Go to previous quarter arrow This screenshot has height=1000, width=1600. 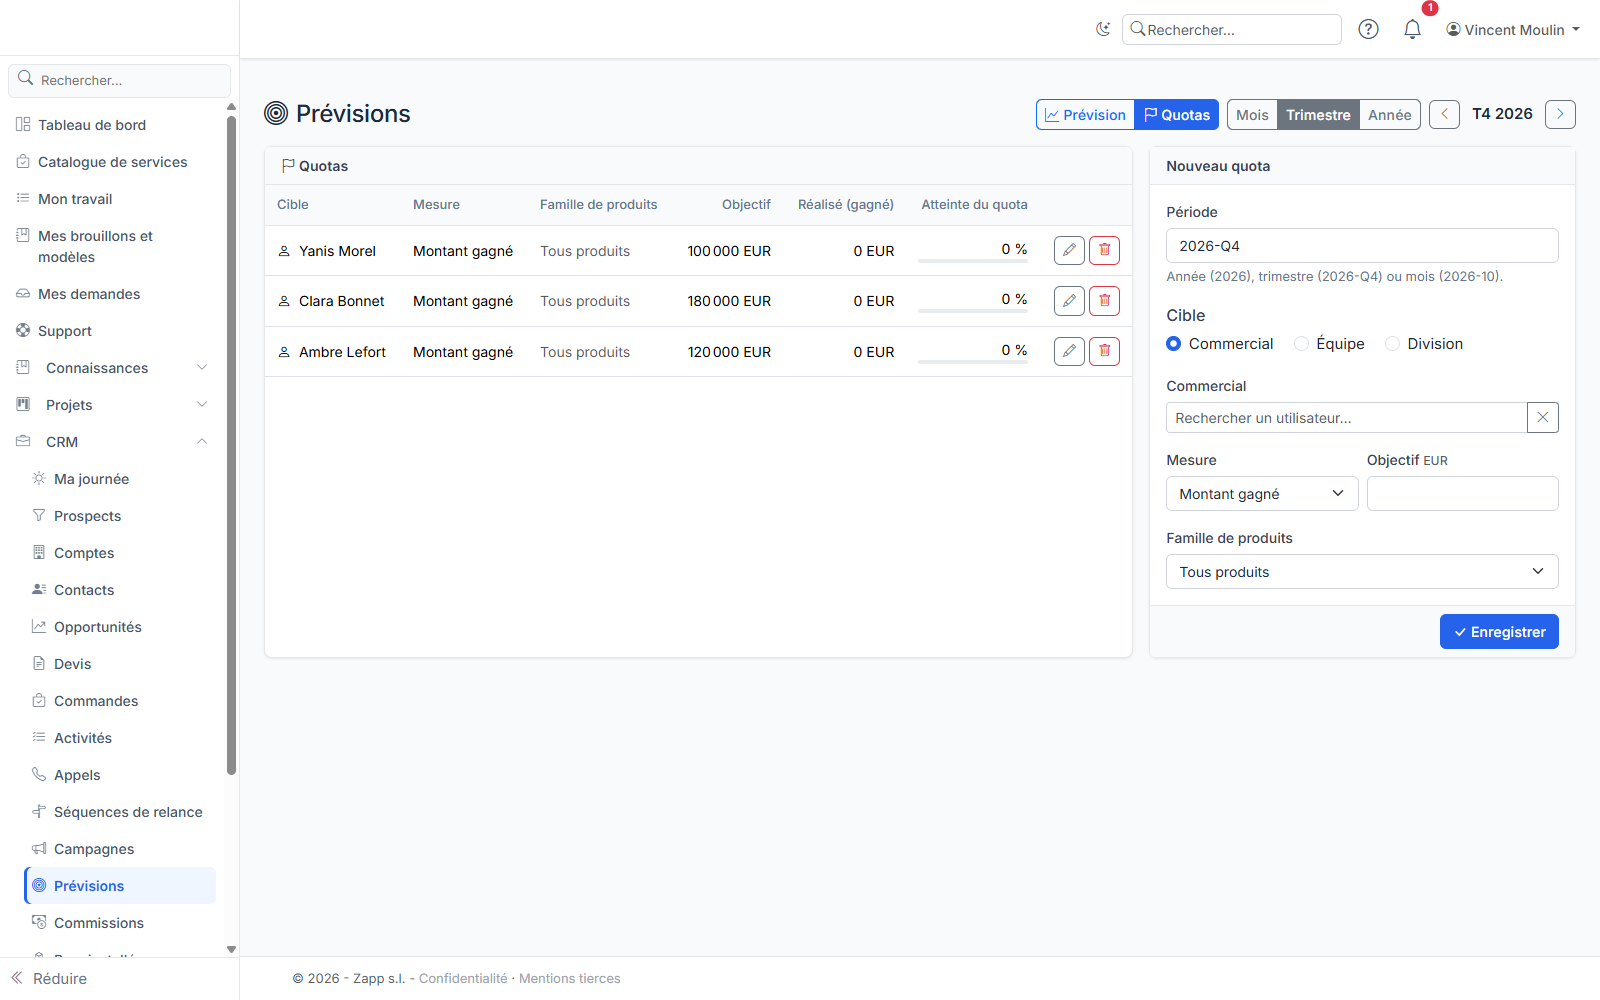pyautogui.click(x=1444, y=114)
